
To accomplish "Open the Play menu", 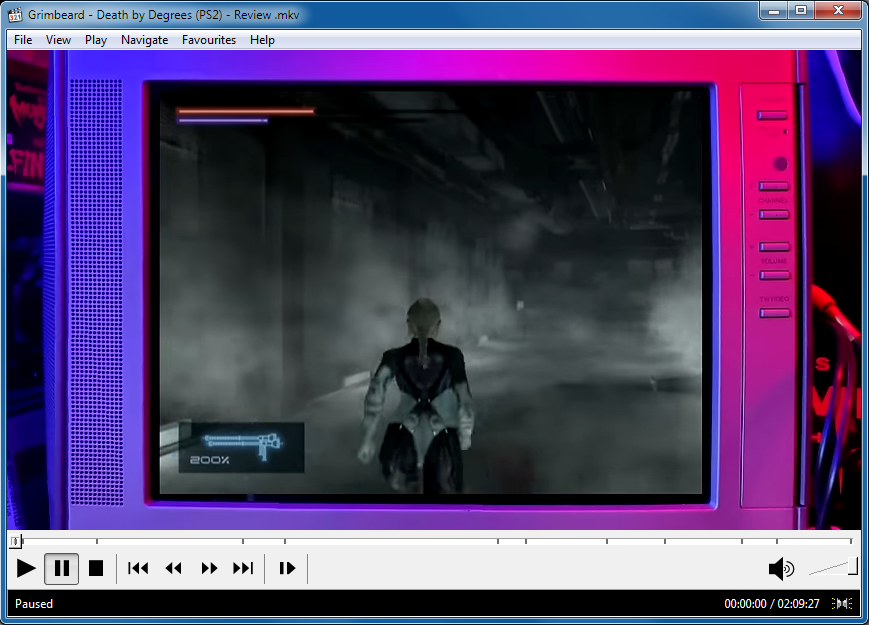I will click(96, 40).
